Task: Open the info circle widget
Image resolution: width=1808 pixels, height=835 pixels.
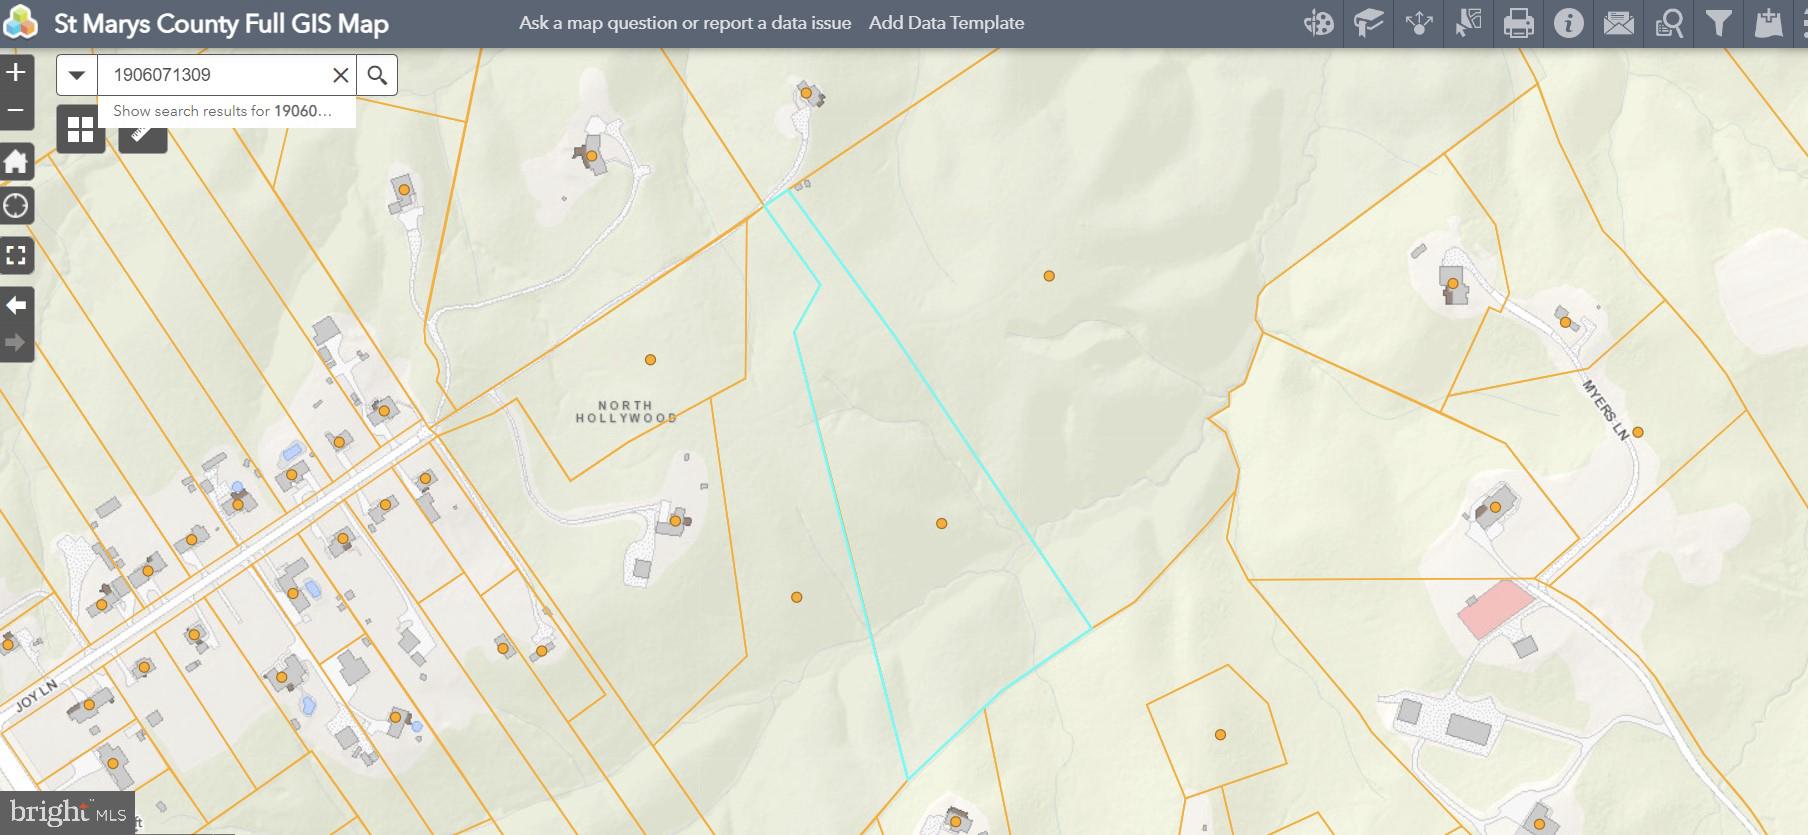Action: point(1568,23)
